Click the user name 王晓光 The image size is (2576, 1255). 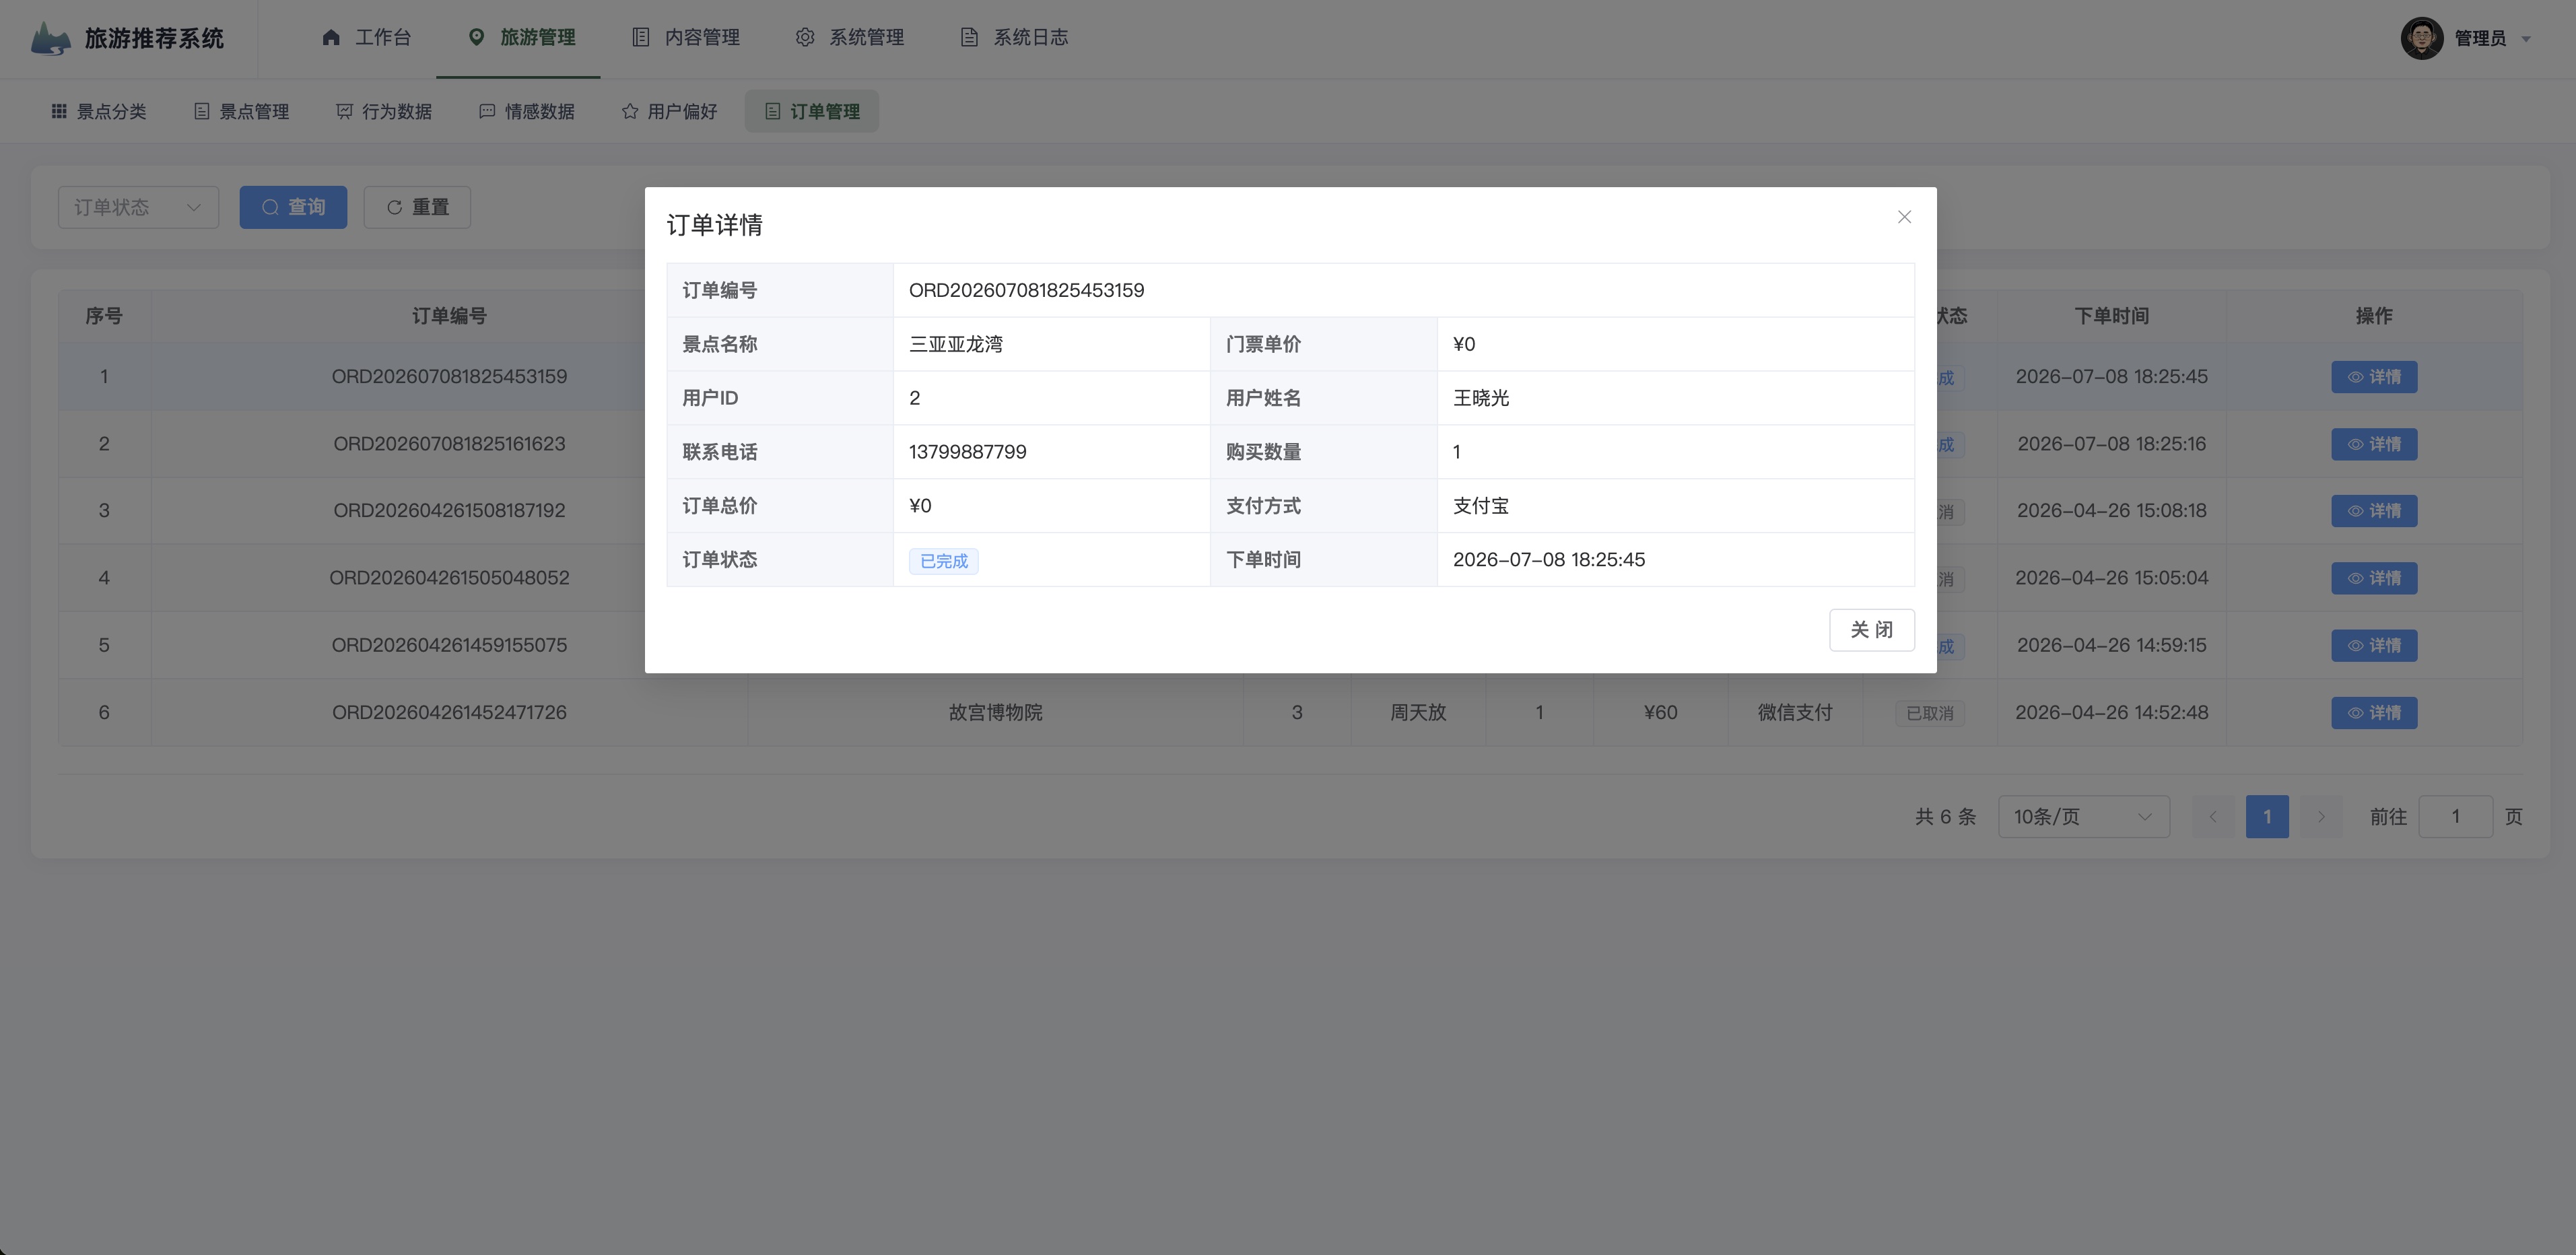click(1481, 398)
